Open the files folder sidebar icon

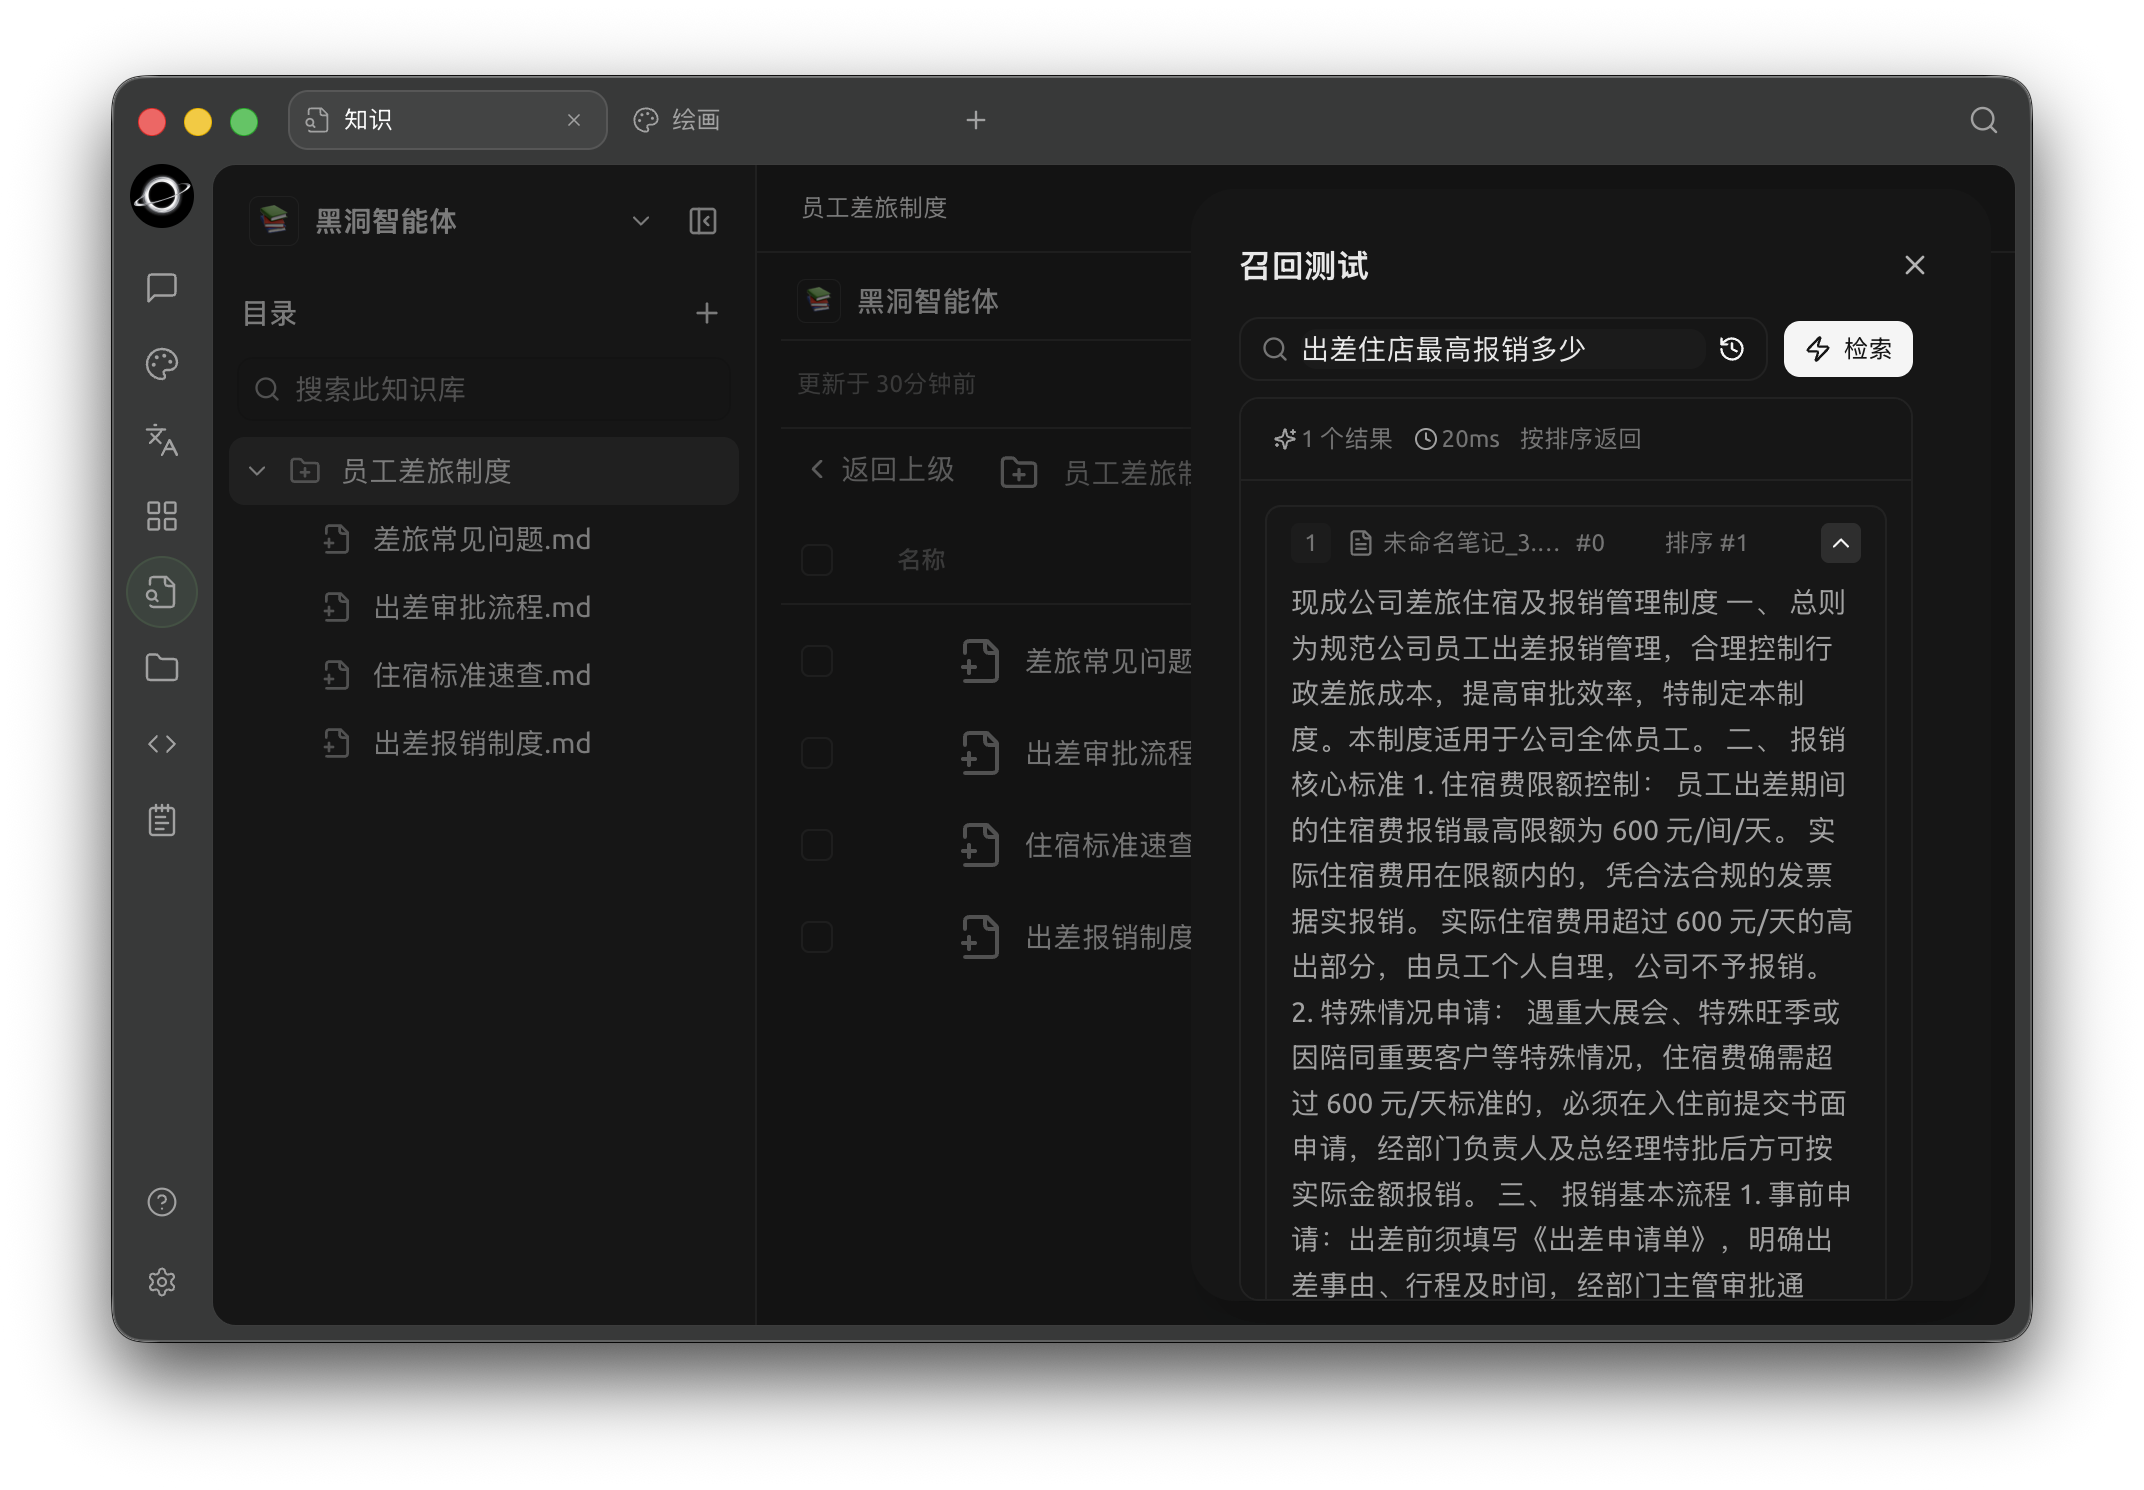161,668
